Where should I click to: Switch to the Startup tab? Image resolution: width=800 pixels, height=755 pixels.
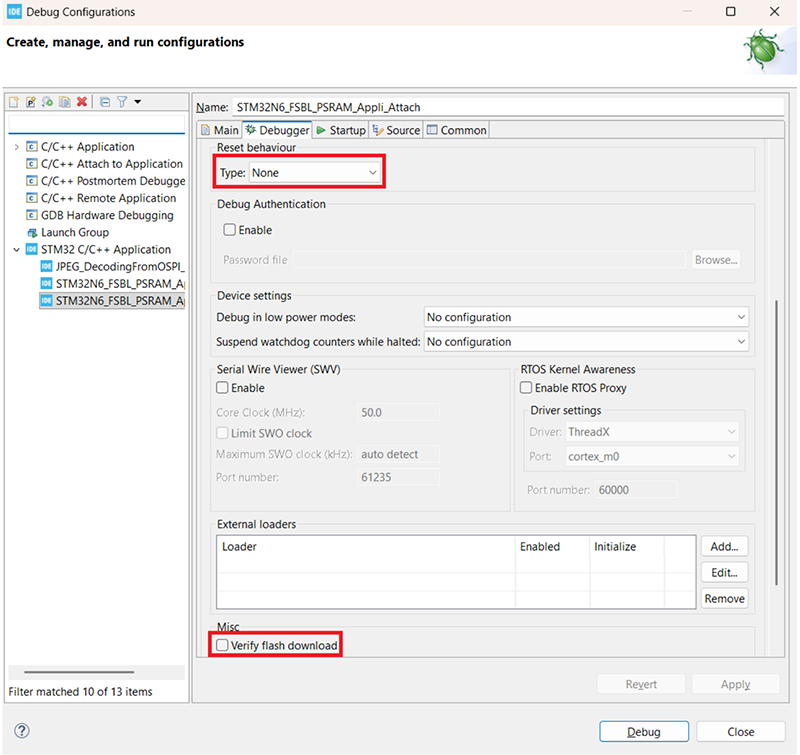341,130
